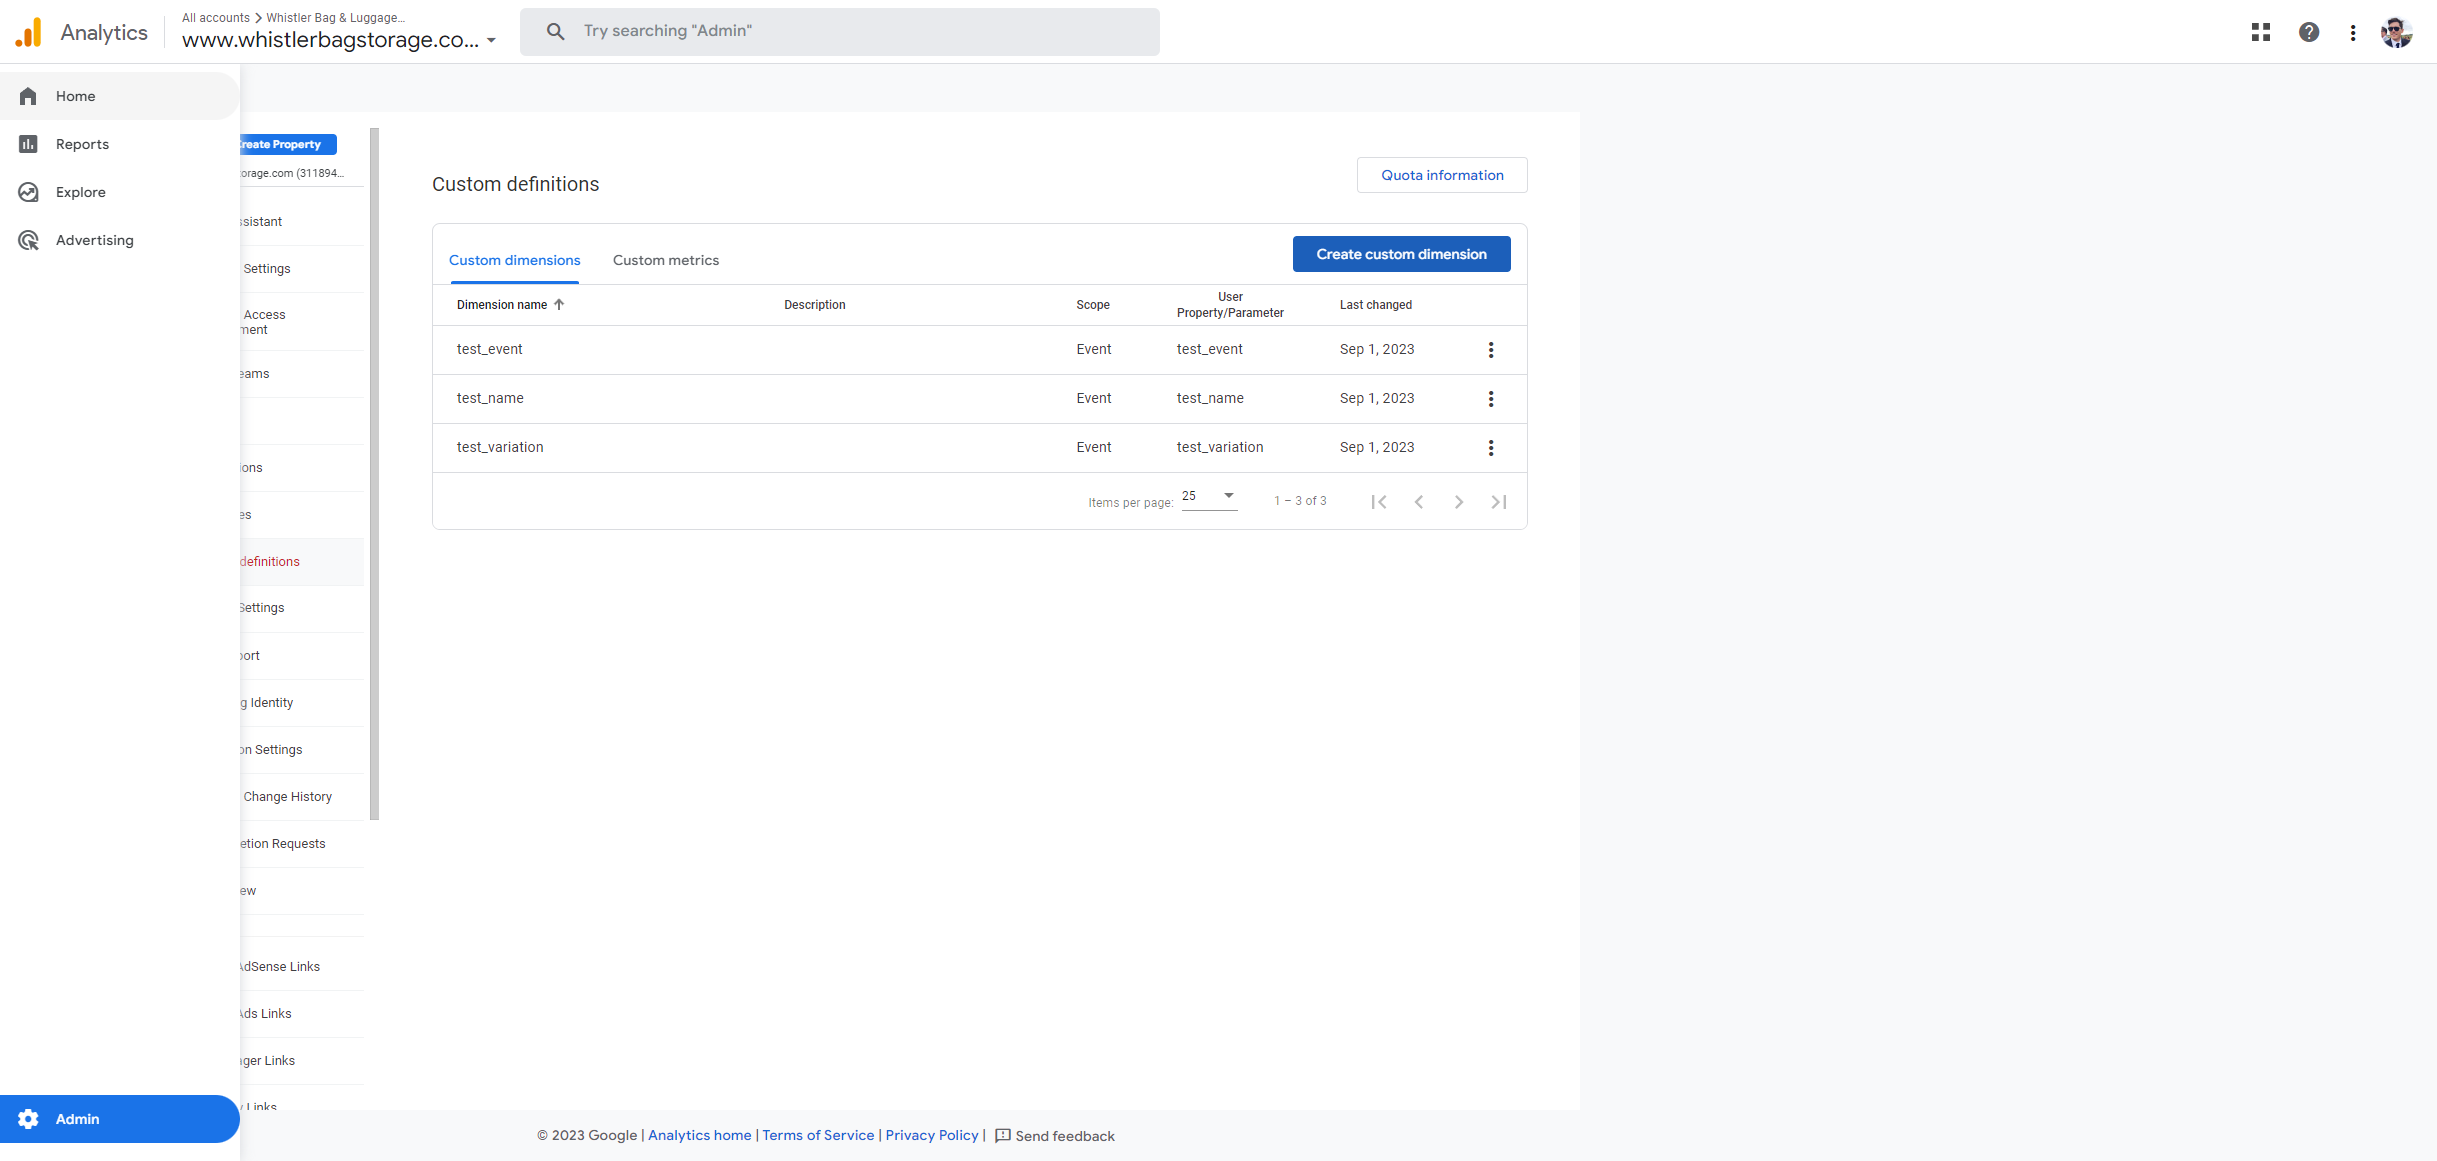Click the test_event dimension name
2437x1161 pixels.
click(x=490, y=349)
